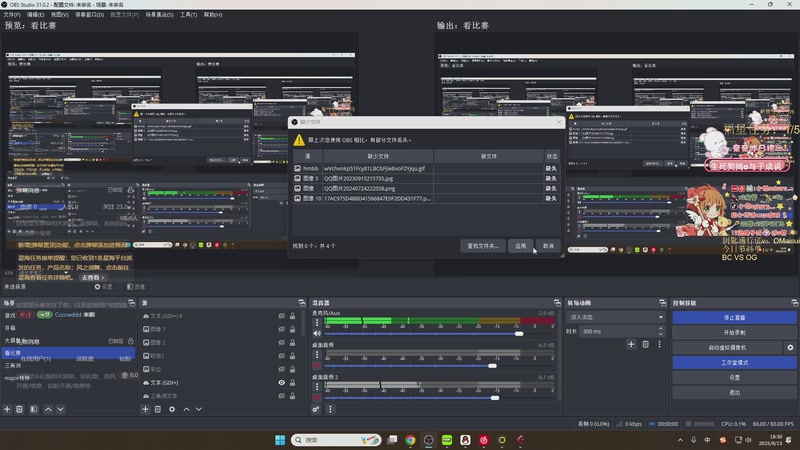Screen dimensions: 800x450
Task: Unmute the 桌面音频 2 red speaker icon
Action: 317,398
